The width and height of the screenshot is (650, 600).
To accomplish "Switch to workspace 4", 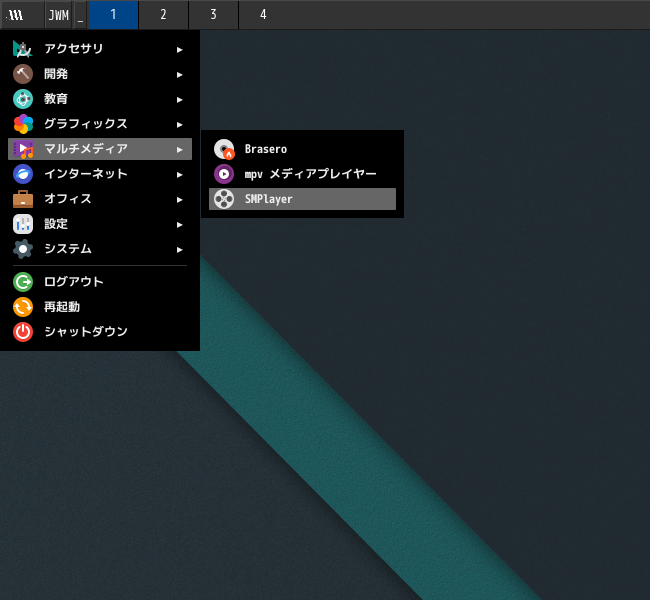I will point(263,15).
